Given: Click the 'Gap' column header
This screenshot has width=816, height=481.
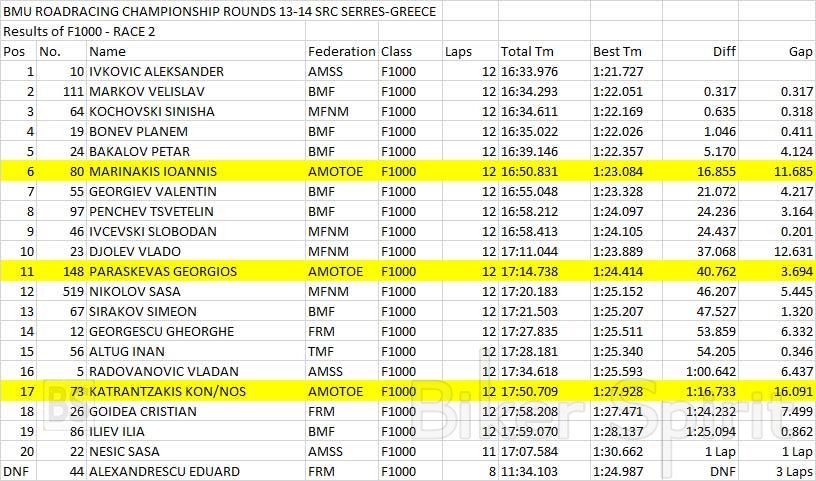Looking at the screenshot, I should [800, 51].
